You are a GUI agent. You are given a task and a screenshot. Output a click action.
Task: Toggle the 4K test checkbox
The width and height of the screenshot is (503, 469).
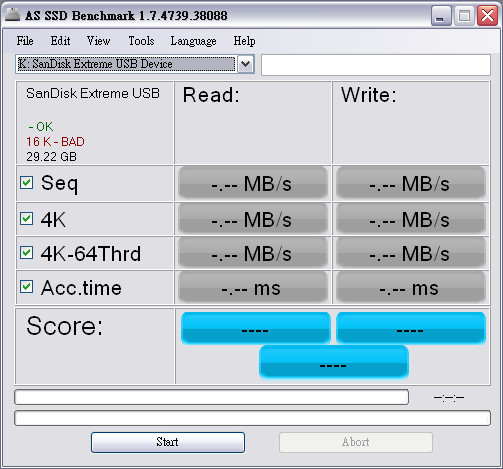[26, 219]
